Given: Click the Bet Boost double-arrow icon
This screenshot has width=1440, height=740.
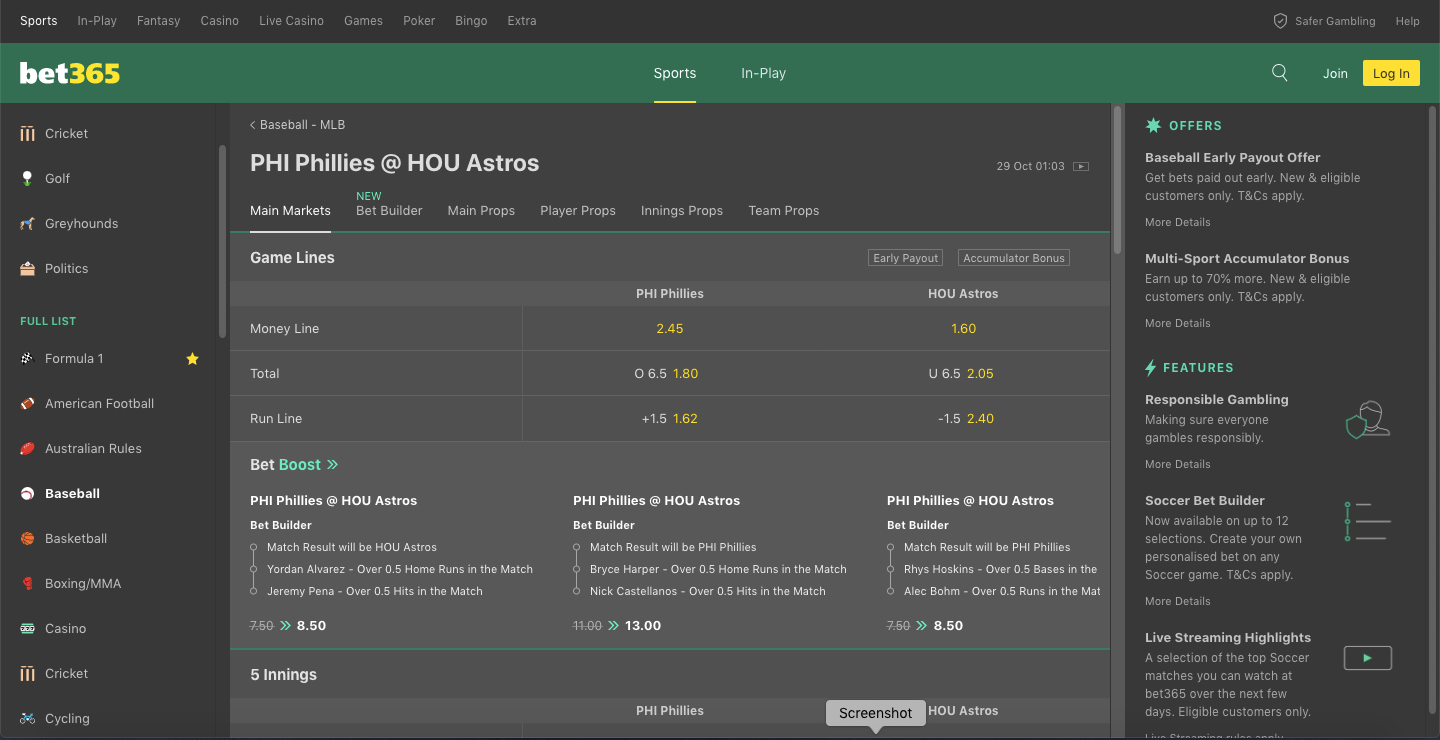Looking at the screenshot, I should (x=333, y=465).
